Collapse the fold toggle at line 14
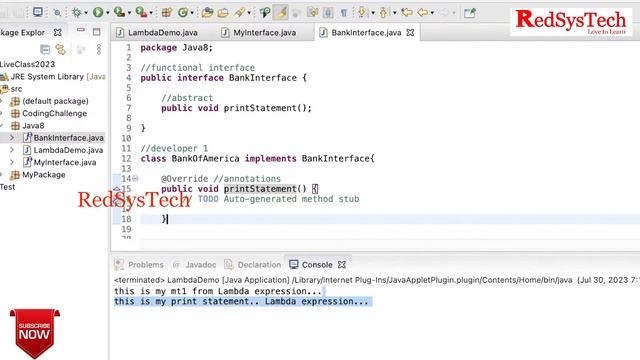 (x=135, y=178)
